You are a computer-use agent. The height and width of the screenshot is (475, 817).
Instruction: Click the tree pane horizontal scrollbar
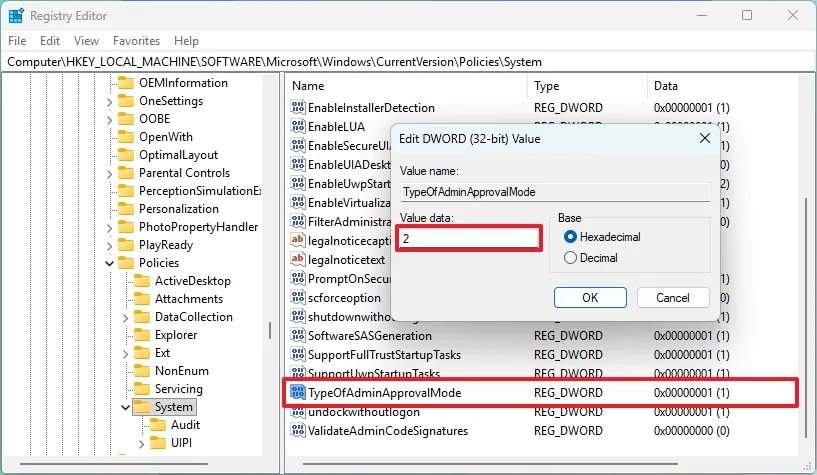114,463
